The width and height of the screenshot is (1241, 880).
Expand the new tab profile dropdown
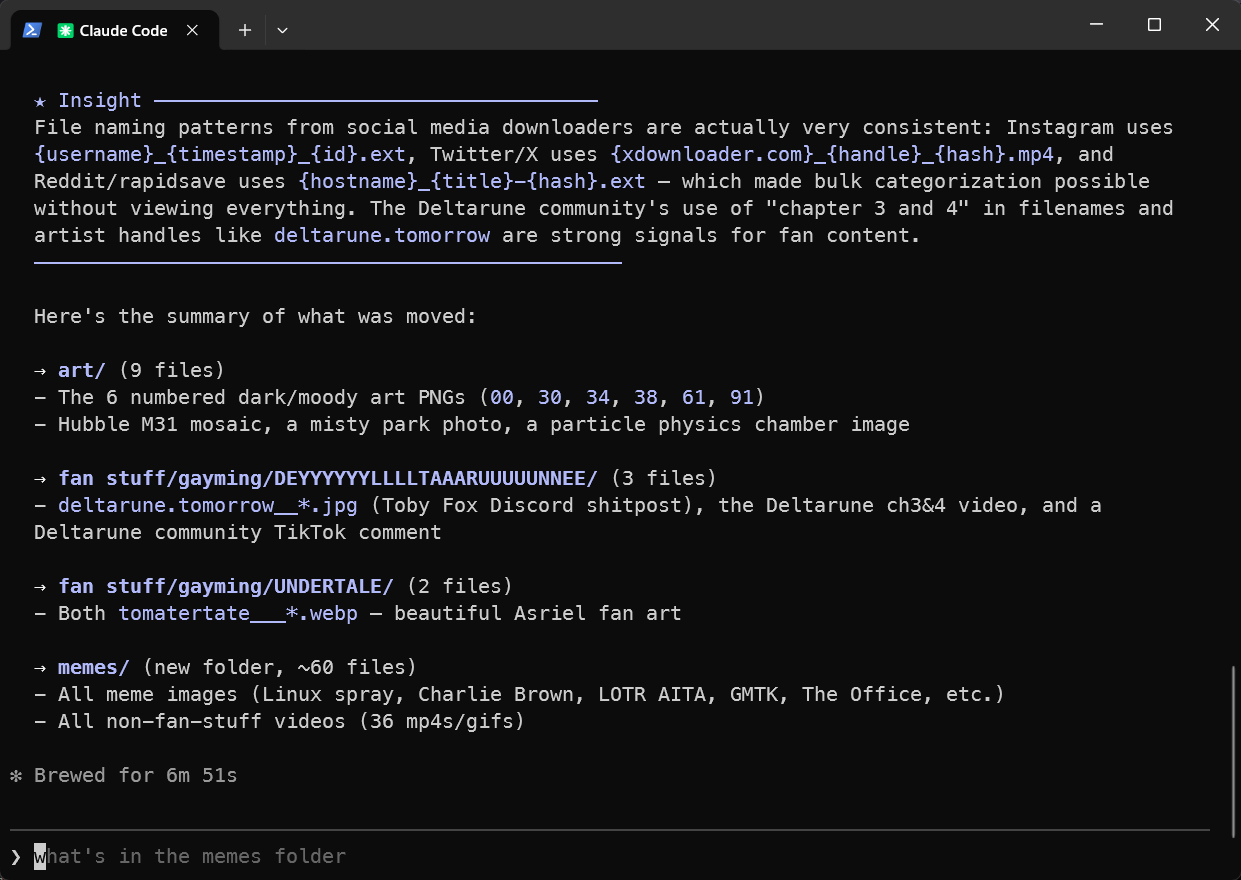pyautogui.click(x=282, y=30)
